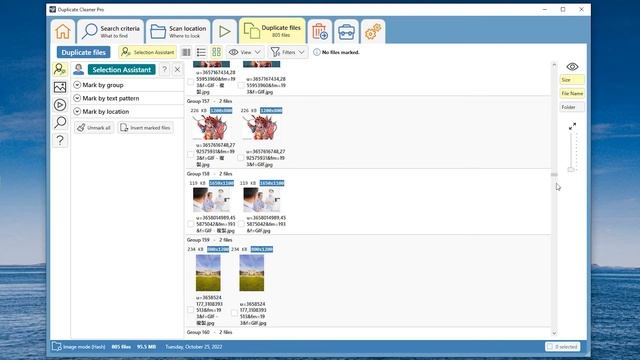640x360 pixels.
Task: Open the search sidebar magnifier icon
Action: 60,122
